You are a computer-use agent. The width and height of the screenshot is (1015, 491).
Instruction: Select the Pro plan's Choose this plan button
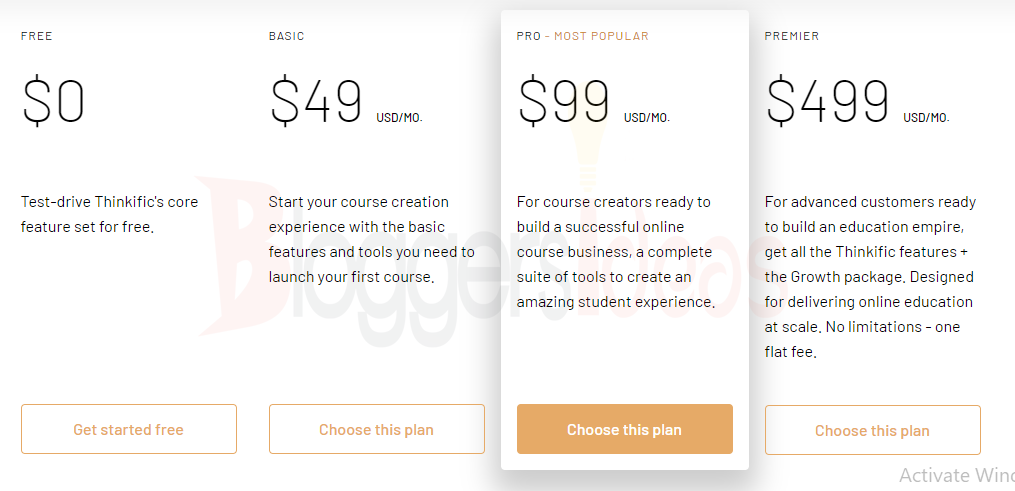click(624, 430)
